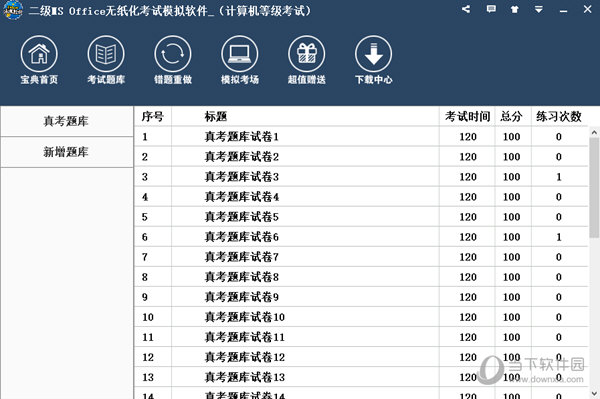Select row 真考题库试卷13
600x399 pixels.
tap(361, 377)
